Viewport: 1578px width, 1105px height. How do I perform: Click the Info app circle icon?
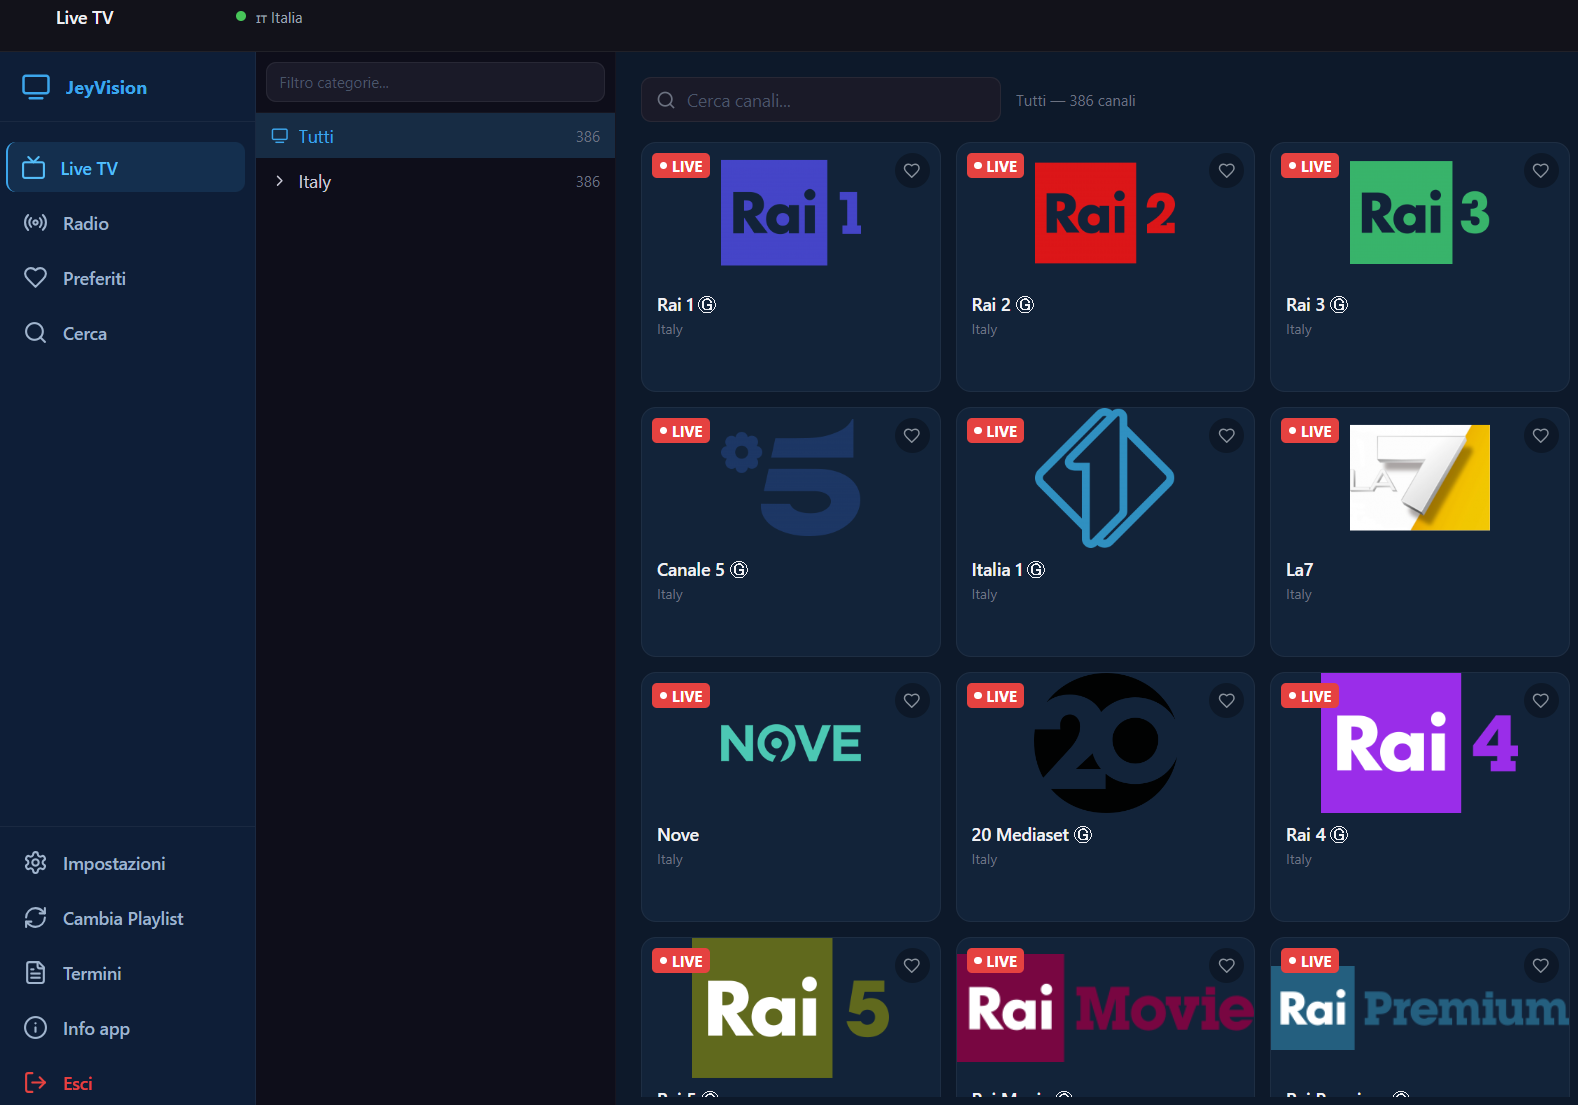coord(36,1028)
